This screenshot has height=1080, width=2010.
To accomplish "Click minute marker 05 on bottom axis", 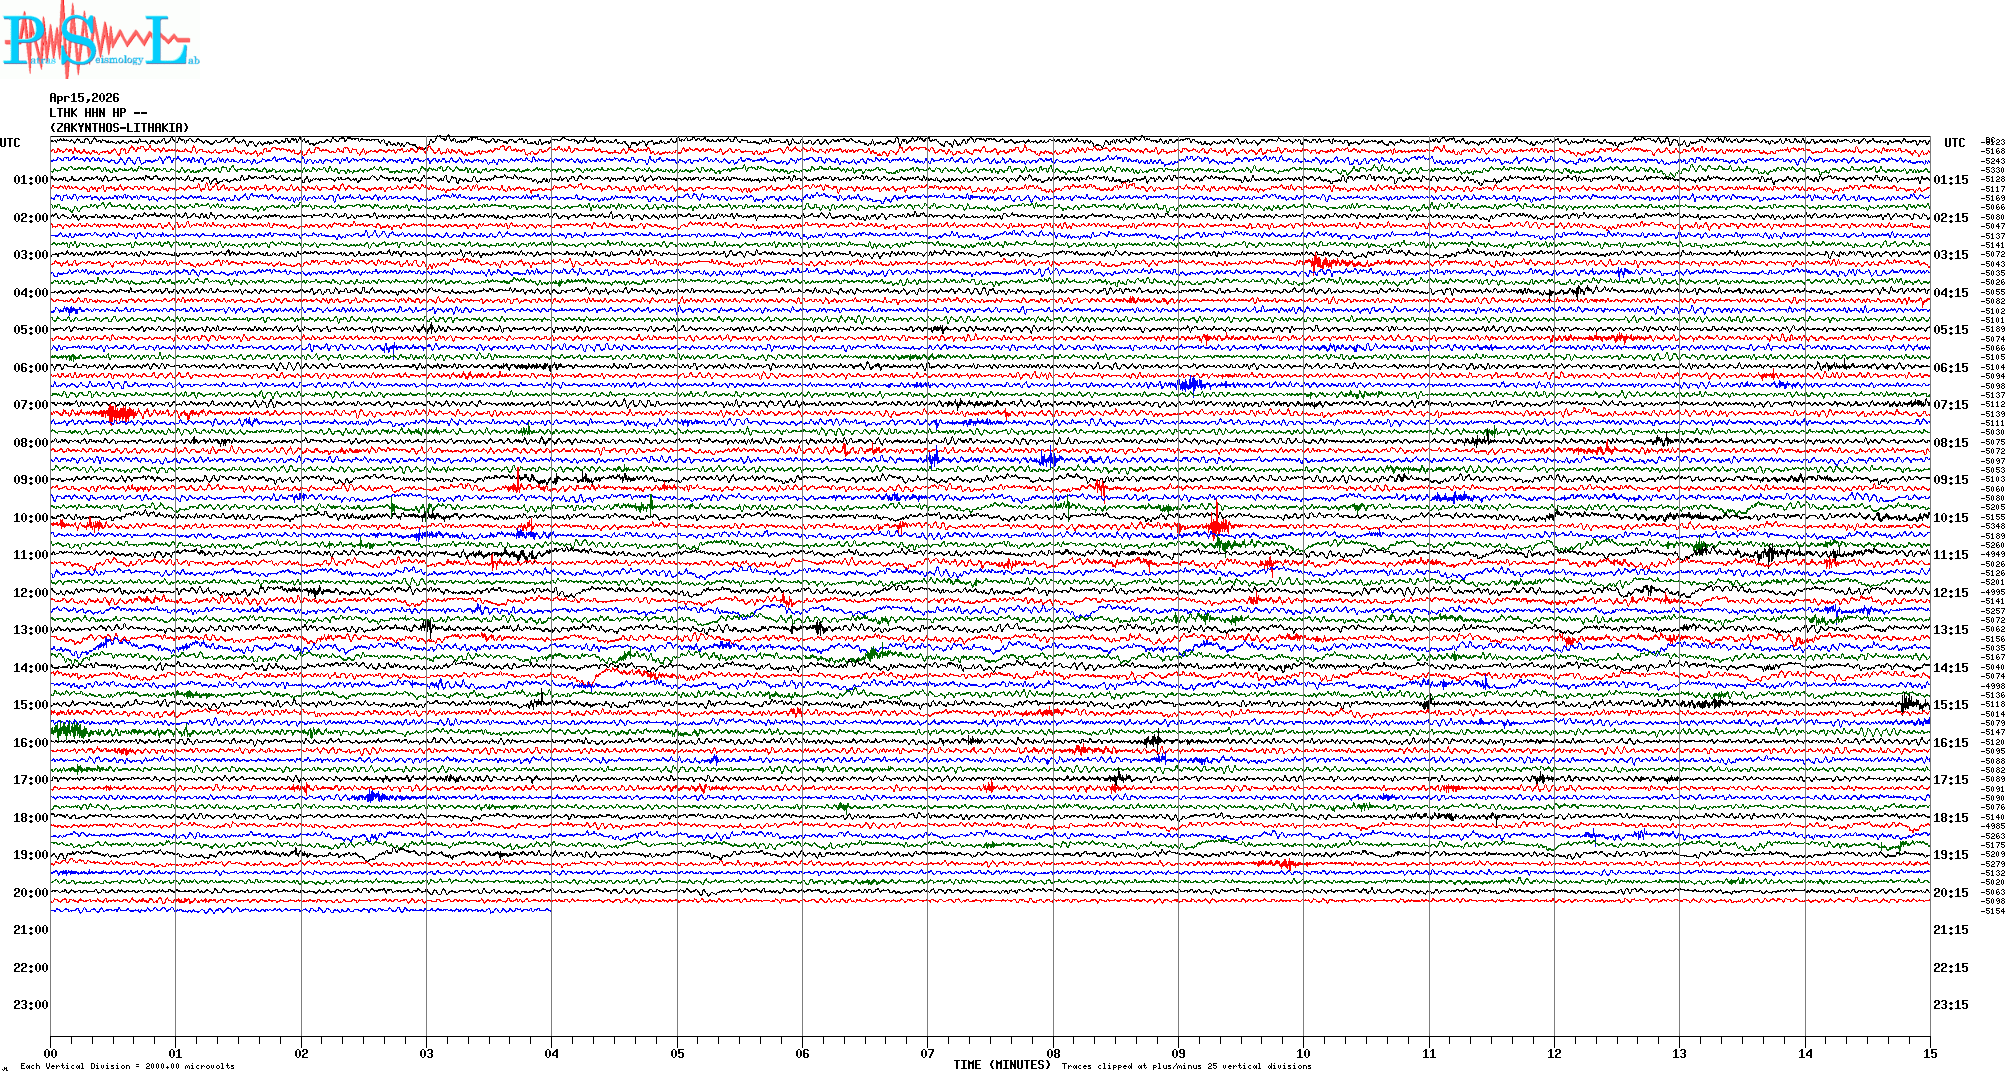I will [677, 1053].
